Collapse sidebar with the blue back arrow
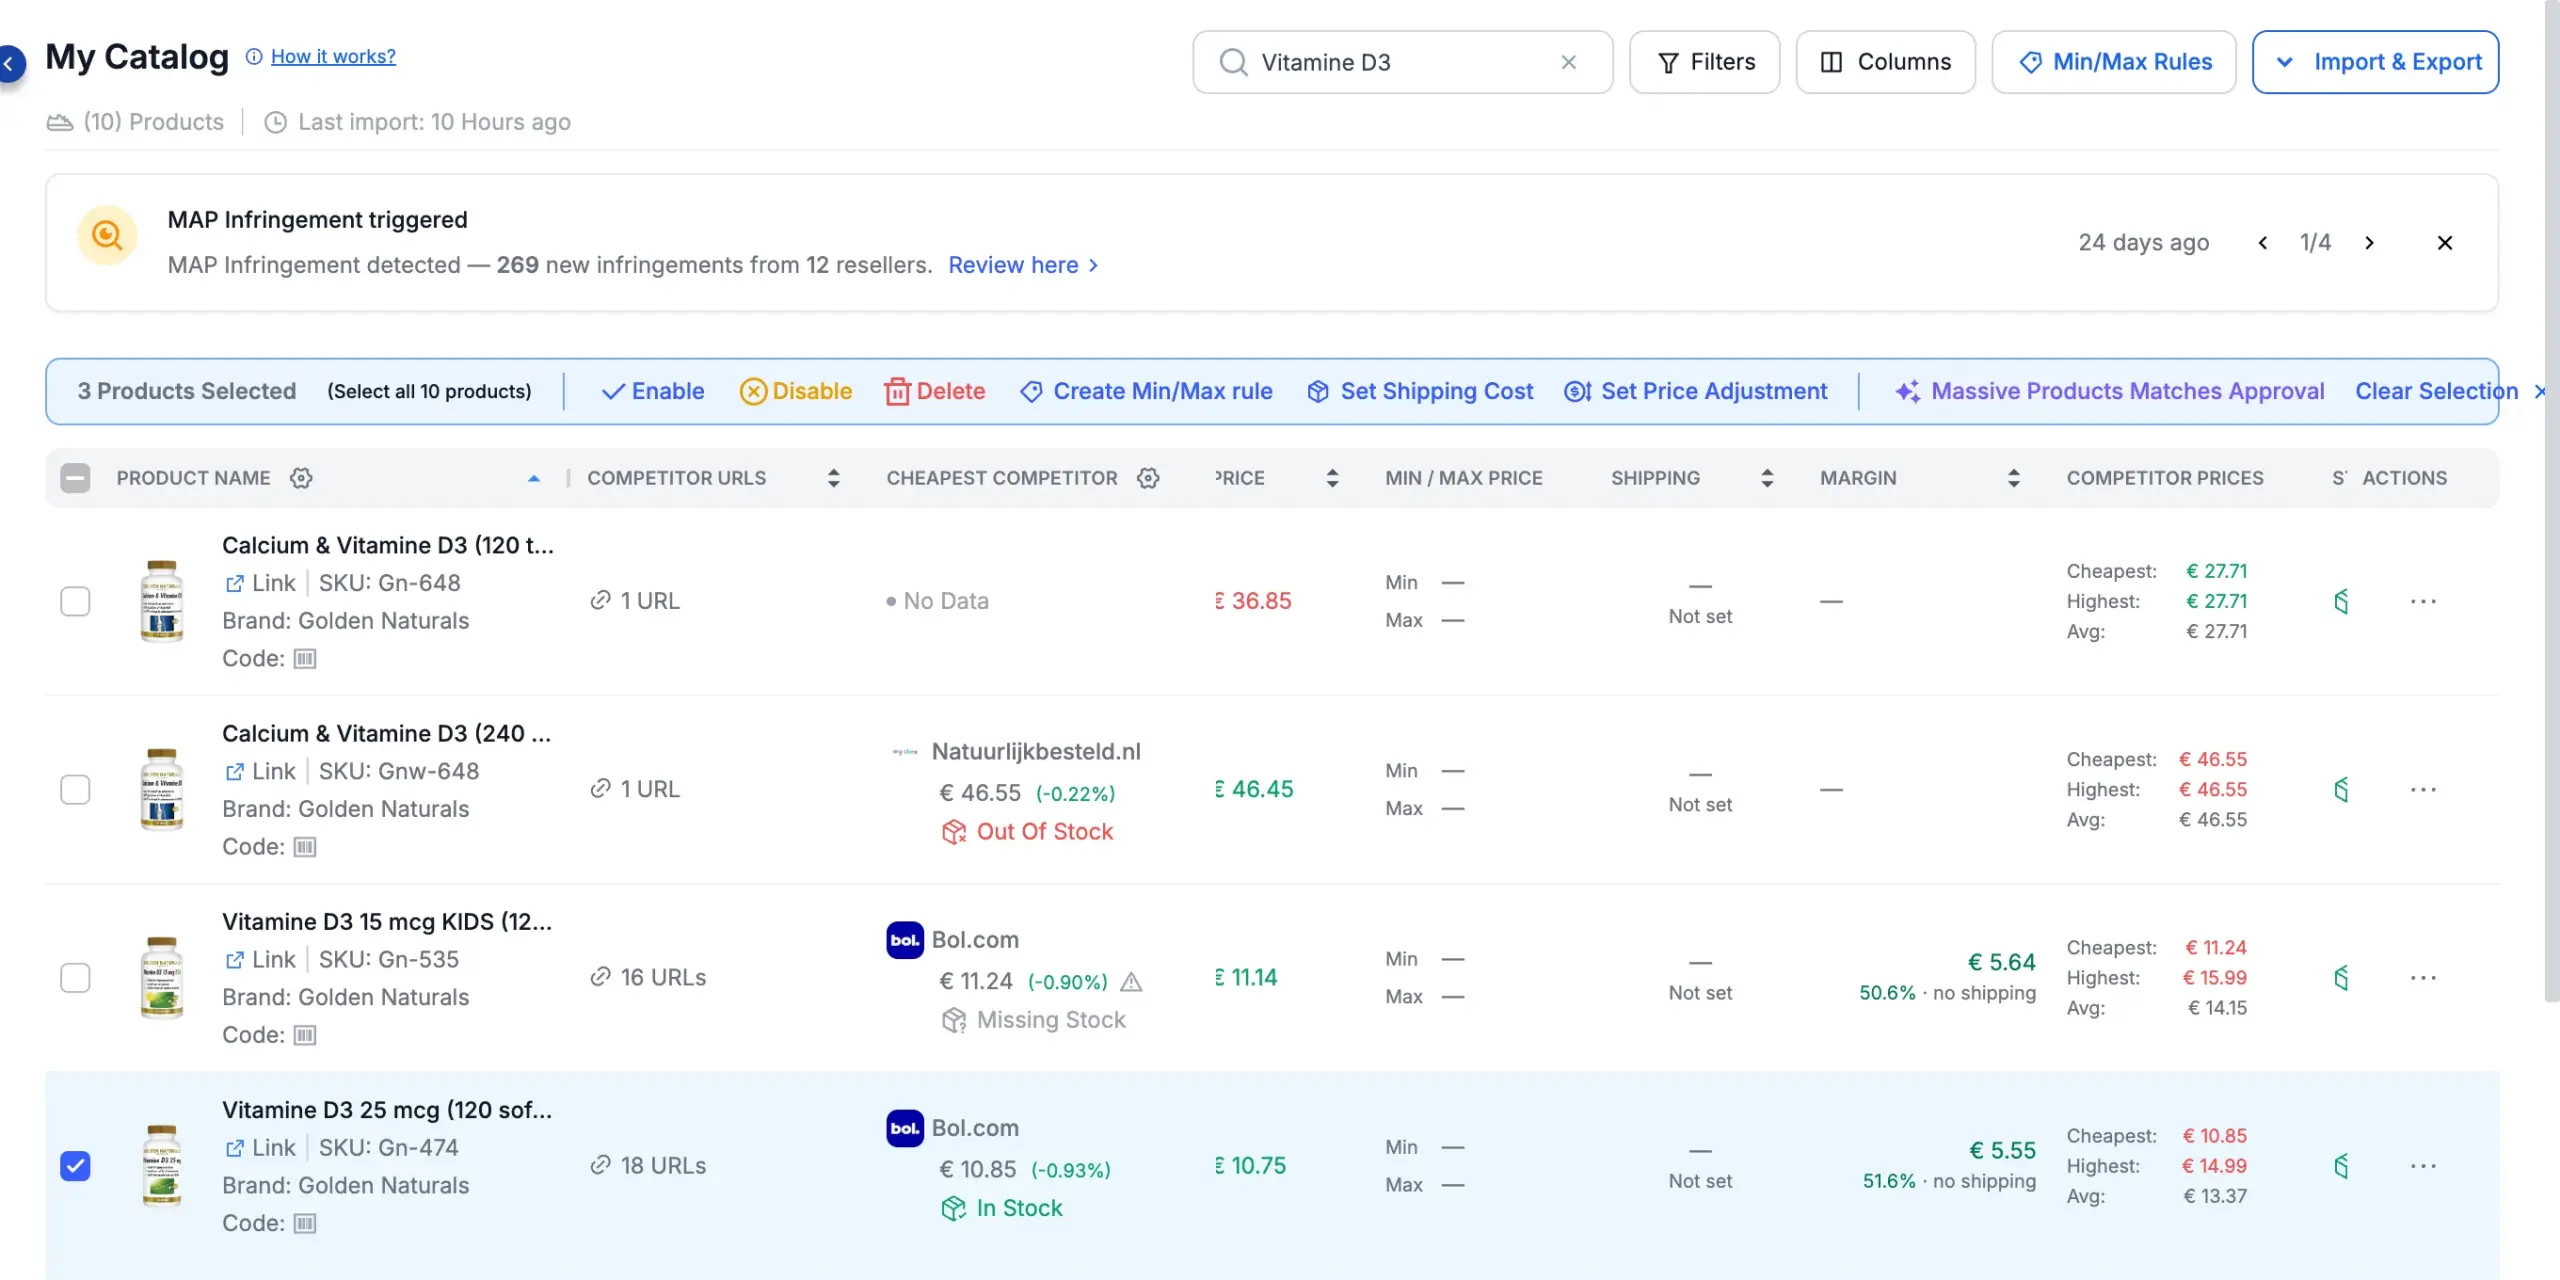The image size is (2560, 1280). 10,63
